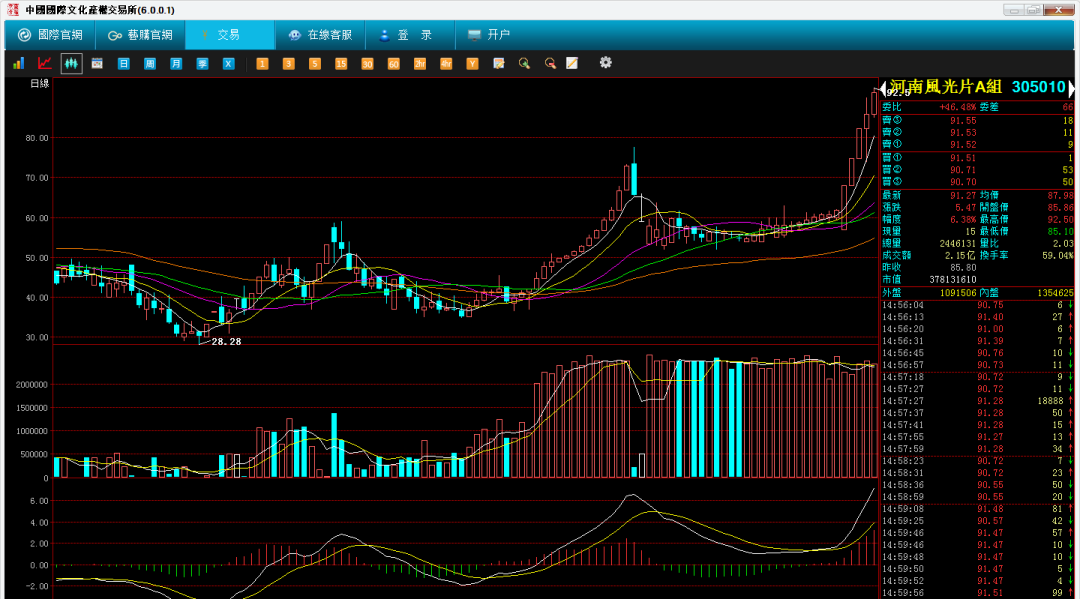Go to the next product with the right arrow
This screenshot has height=599, width=1080.
tap(1071, 87)
